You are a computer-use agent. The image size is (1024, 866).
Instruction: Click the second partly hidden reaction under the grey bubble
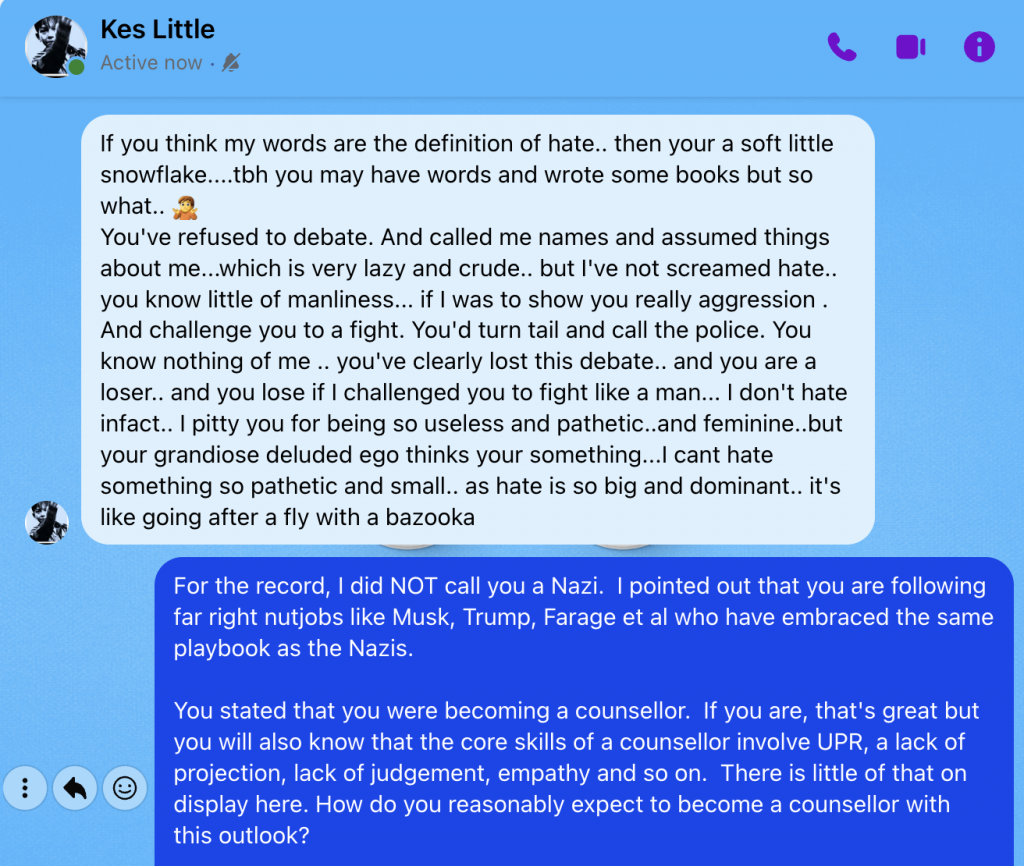pos(622,546)
